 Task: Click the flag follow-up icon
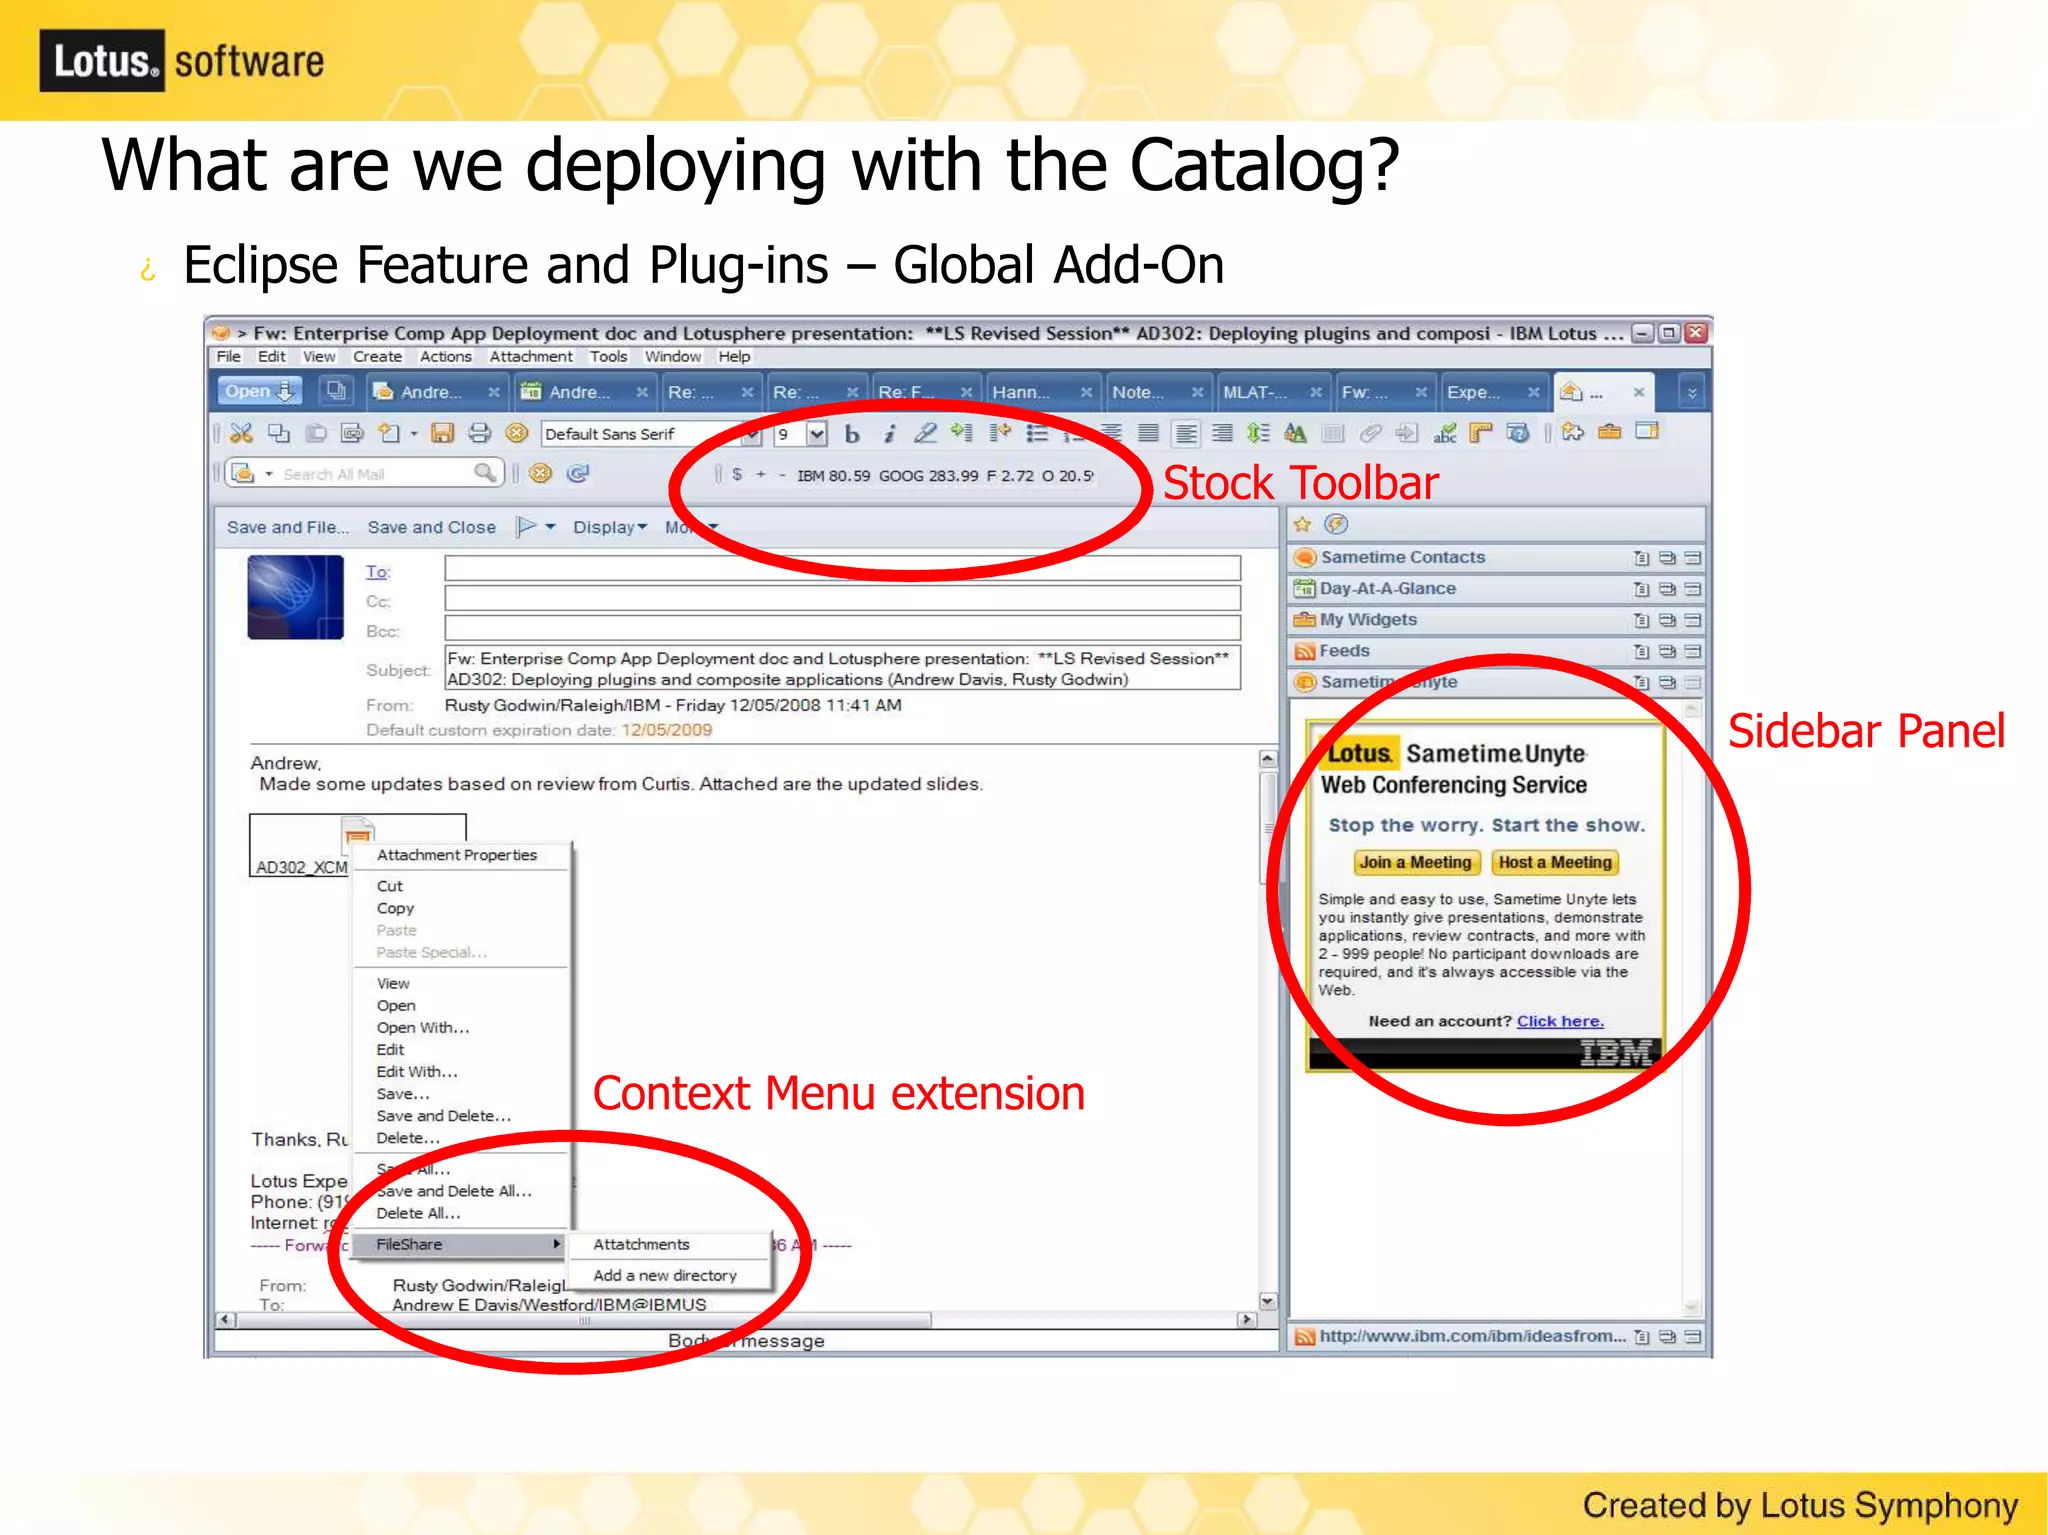pyautogui.click(x=527, y=527)
